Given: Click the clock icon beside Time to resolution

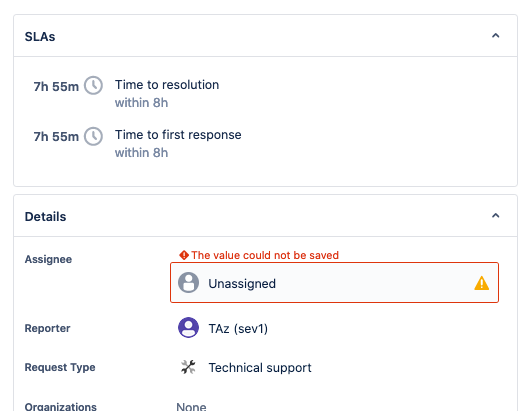Looking at the screenshot, I should [x=93, y=86].
